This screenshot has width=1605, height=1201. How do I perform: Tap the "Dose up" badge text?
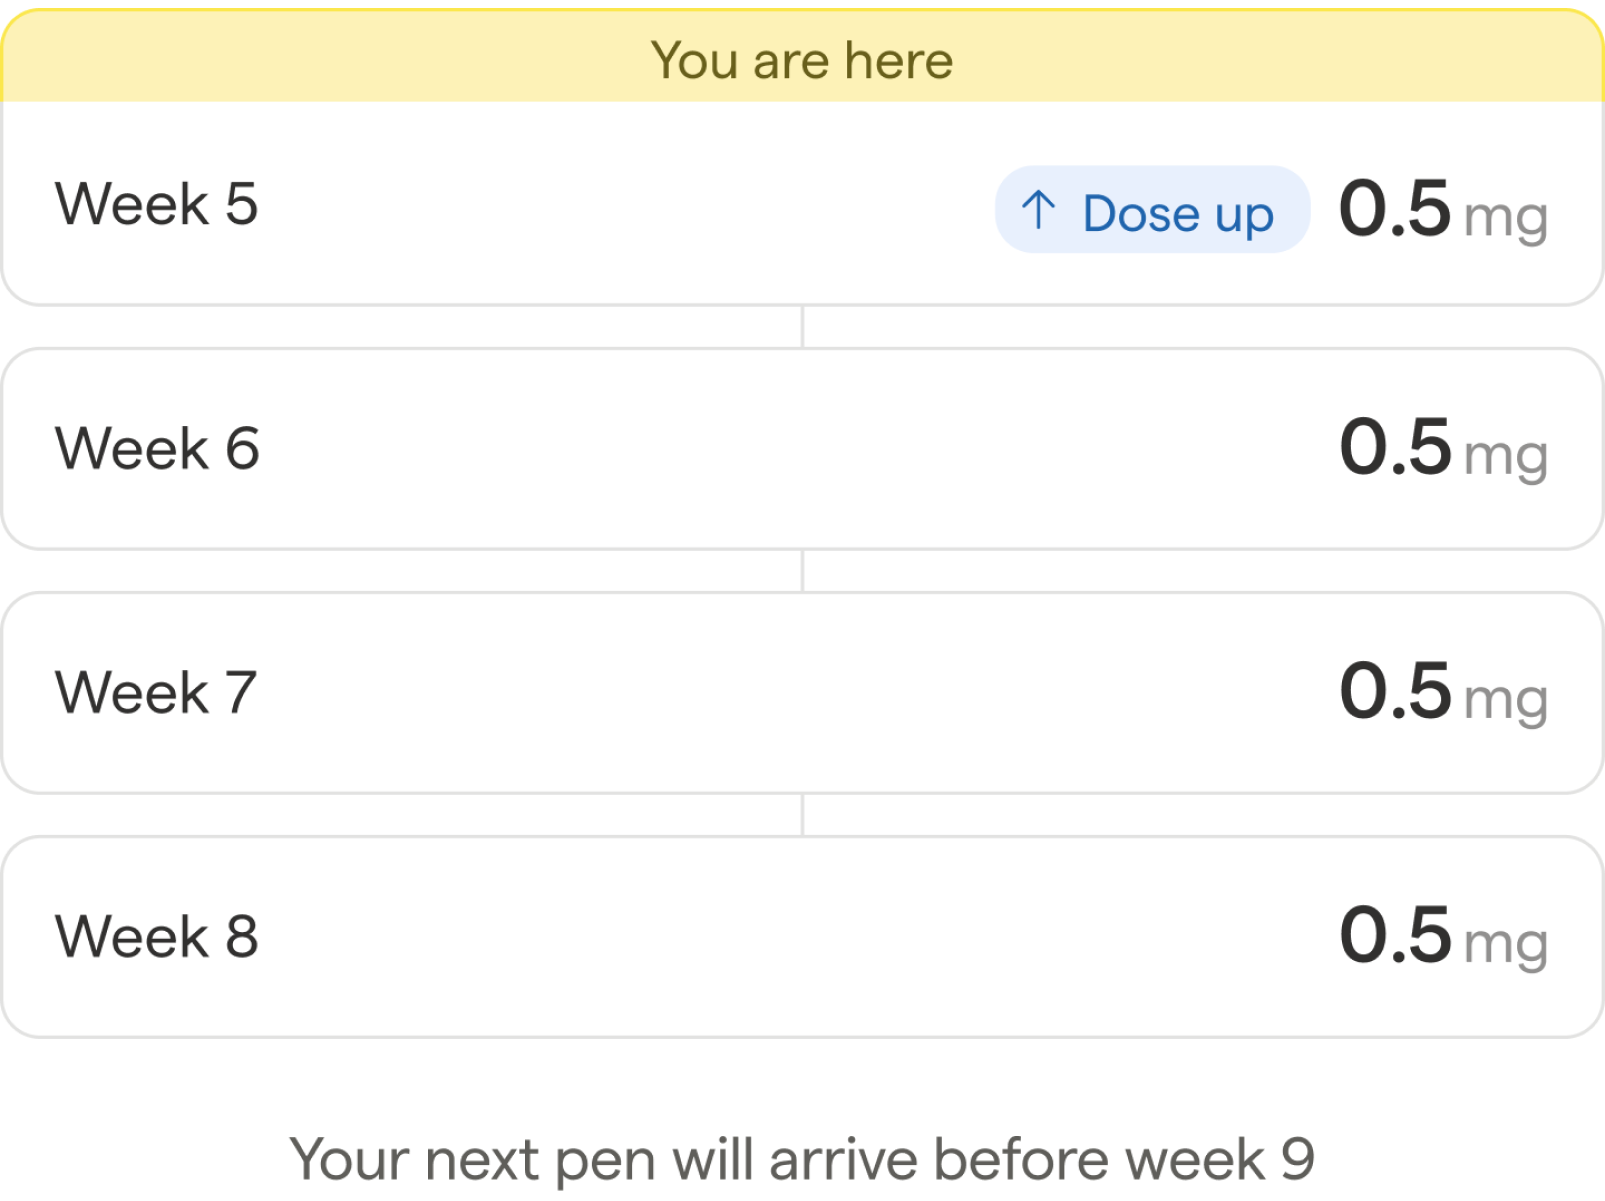click(1178, 213)
